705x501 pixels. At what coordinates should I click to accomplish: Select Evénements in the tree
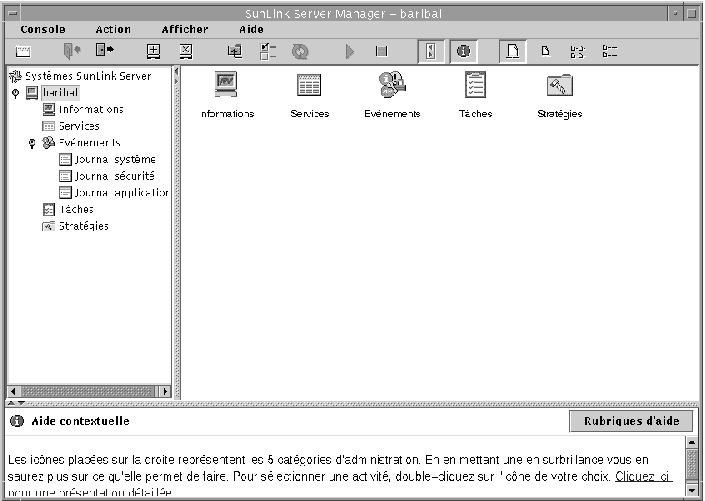tap(89, 143)
